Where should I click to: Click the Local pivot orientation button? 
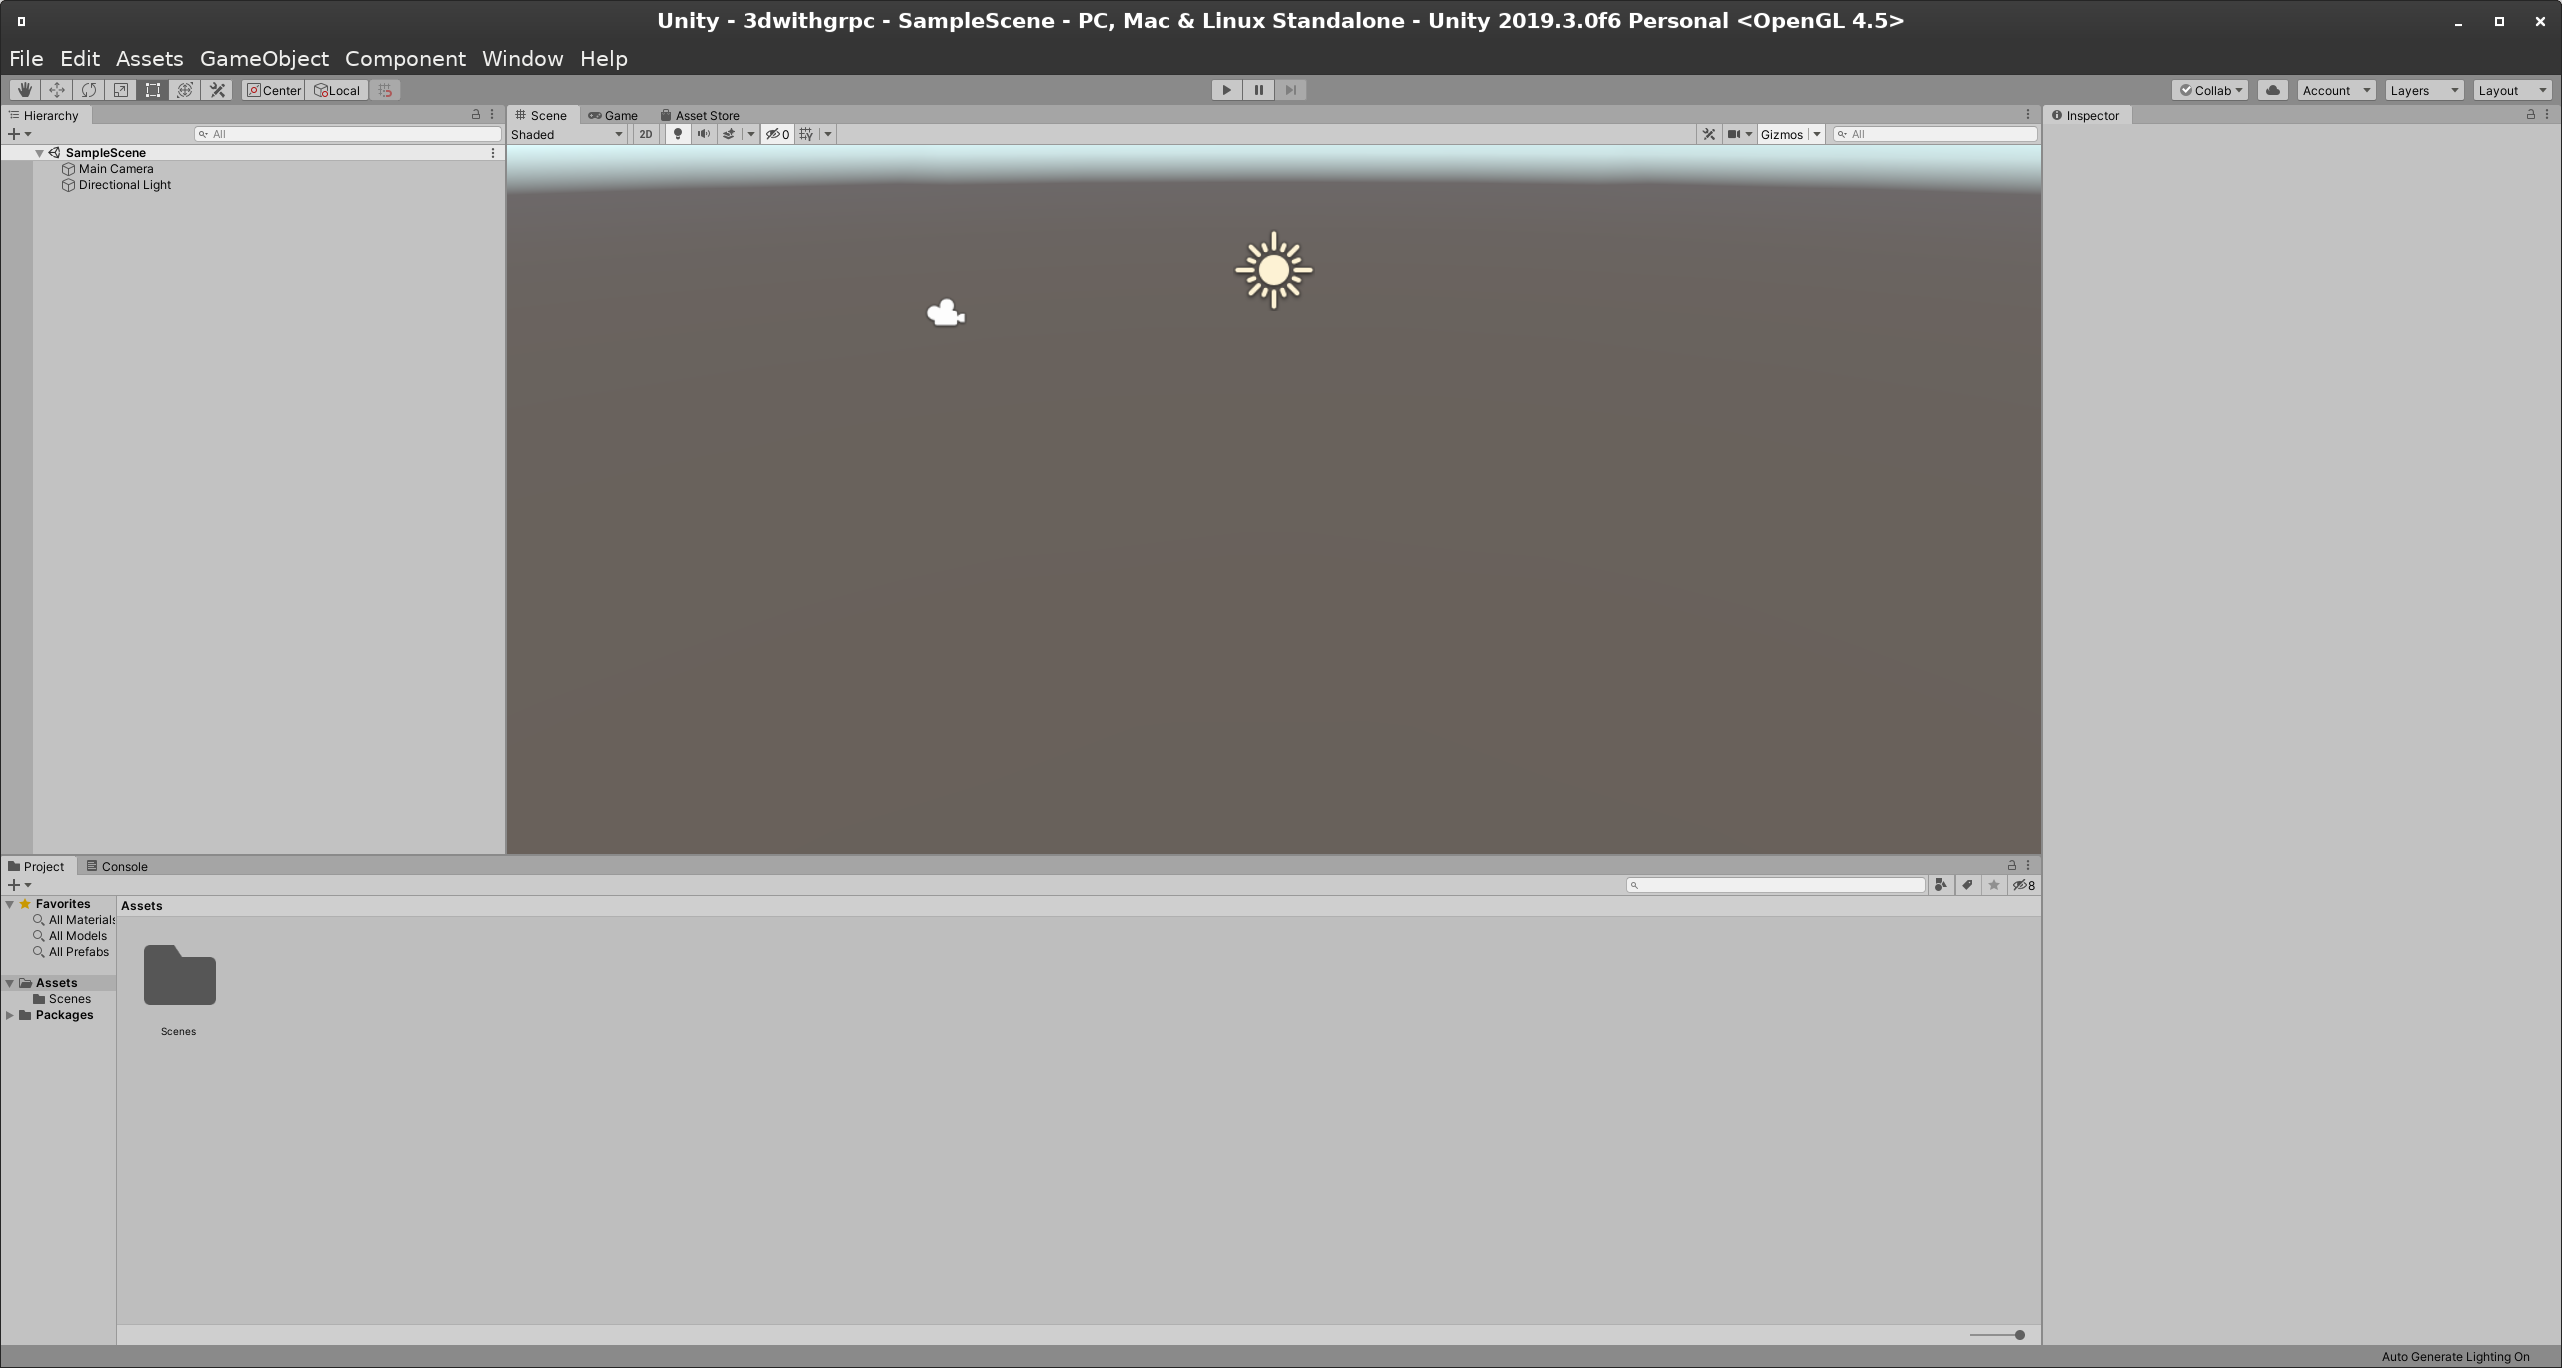coord(336,90)
